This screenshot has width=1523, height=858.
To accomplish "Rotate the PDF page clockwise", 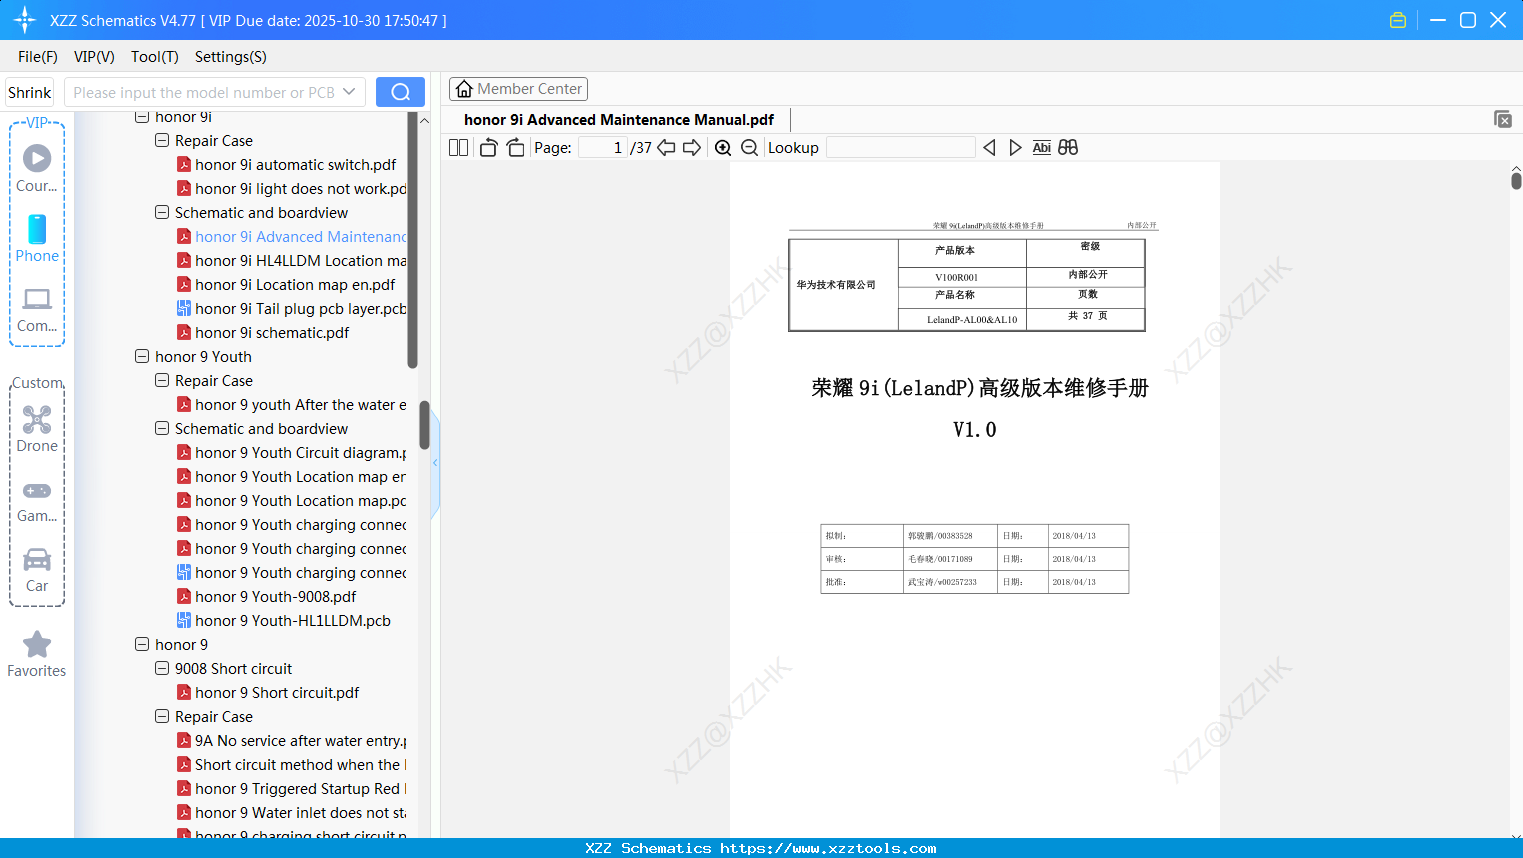I will click(516, 148).
